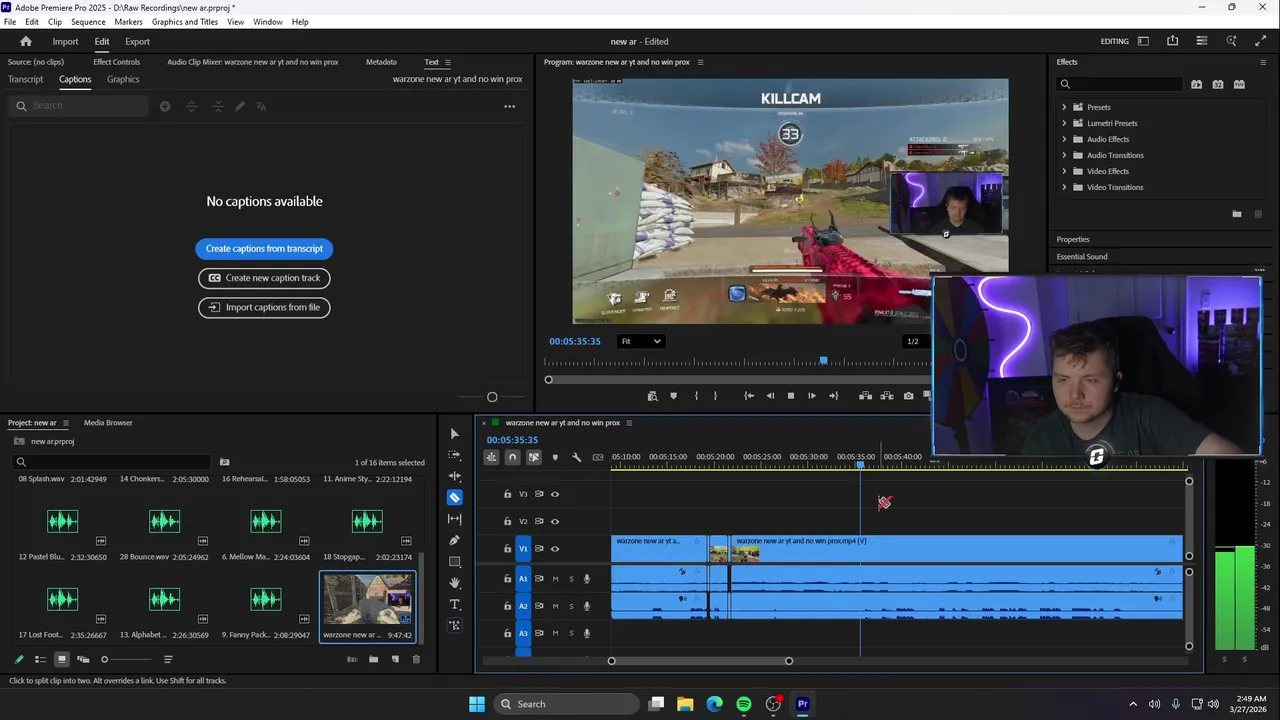Image resolution: width=1280 pixels, height=720 pixels.
Task: Click the Add Marker icon in timeline
Action: [555, 457]
